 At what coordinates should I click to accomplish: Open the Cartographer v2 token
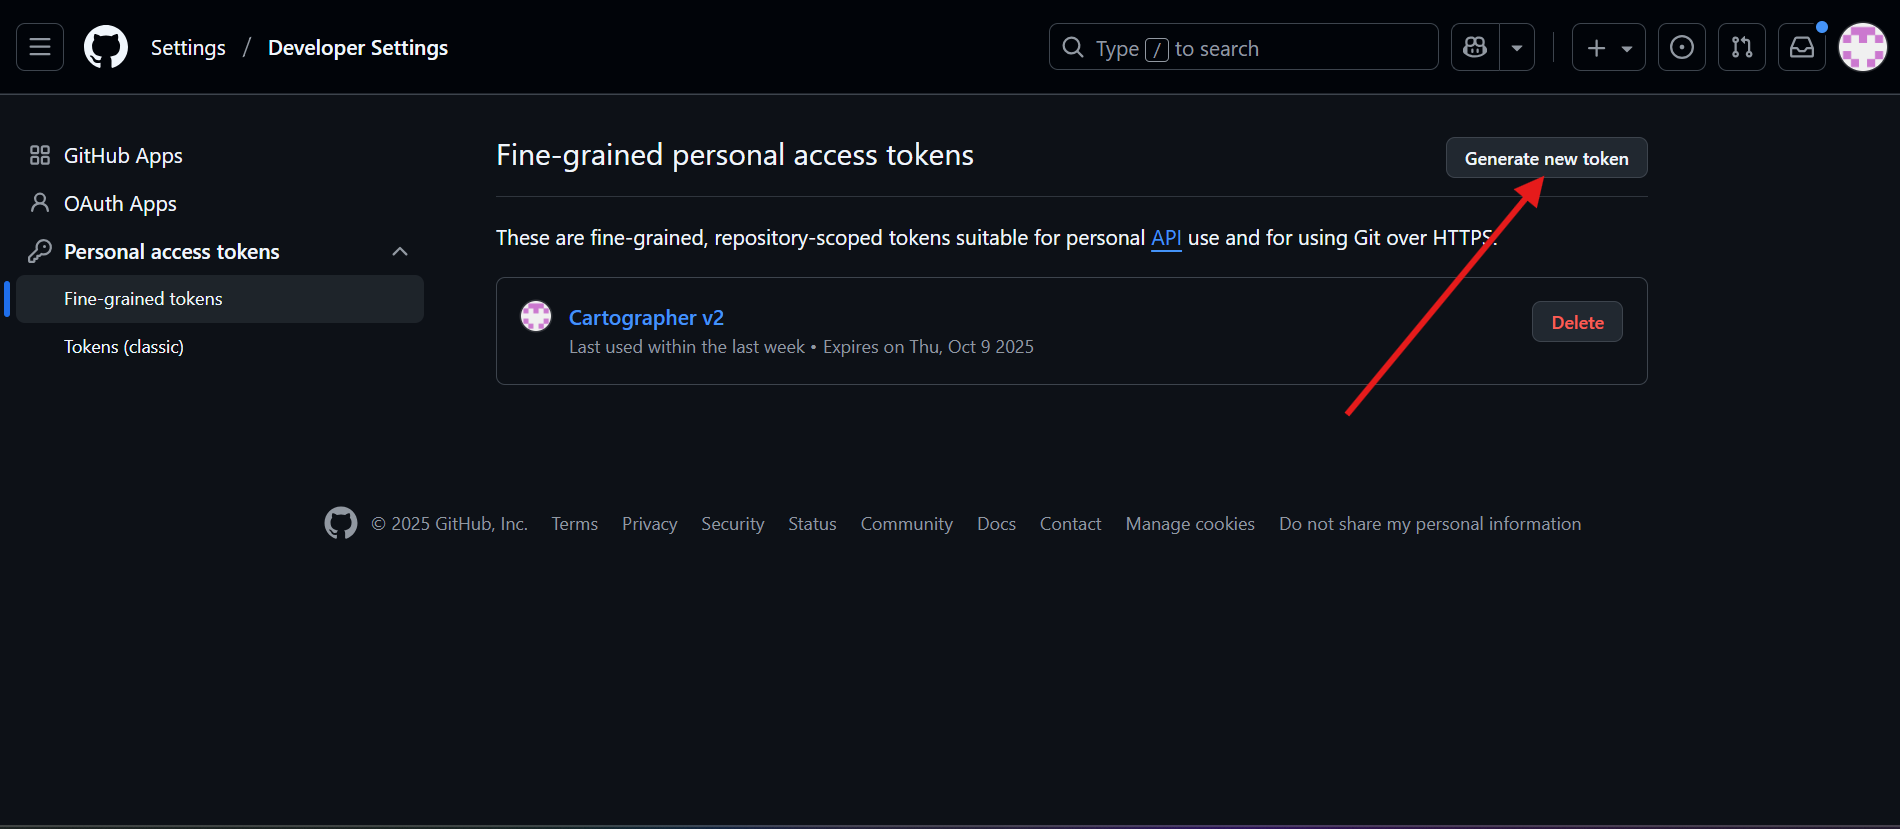pos(646,318)
